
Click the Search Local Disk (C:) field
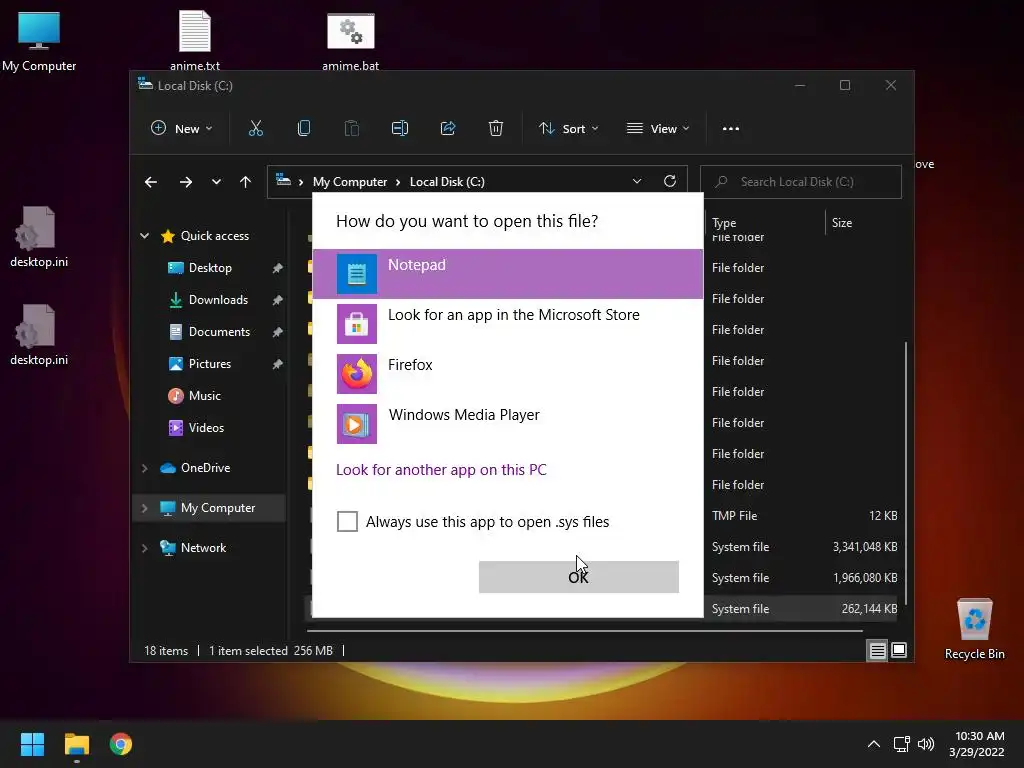tap(801, 182)
